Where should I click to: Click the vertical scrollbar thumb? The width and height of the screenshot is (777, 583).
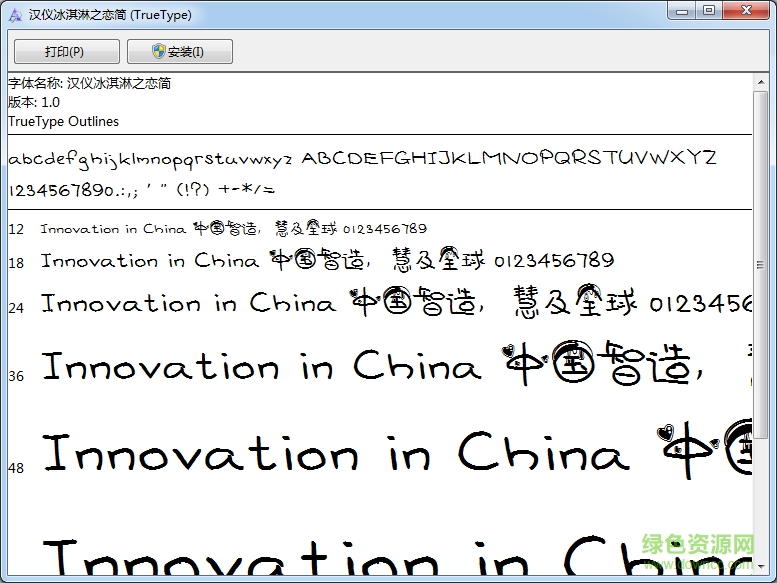click(x=761, y=265)
